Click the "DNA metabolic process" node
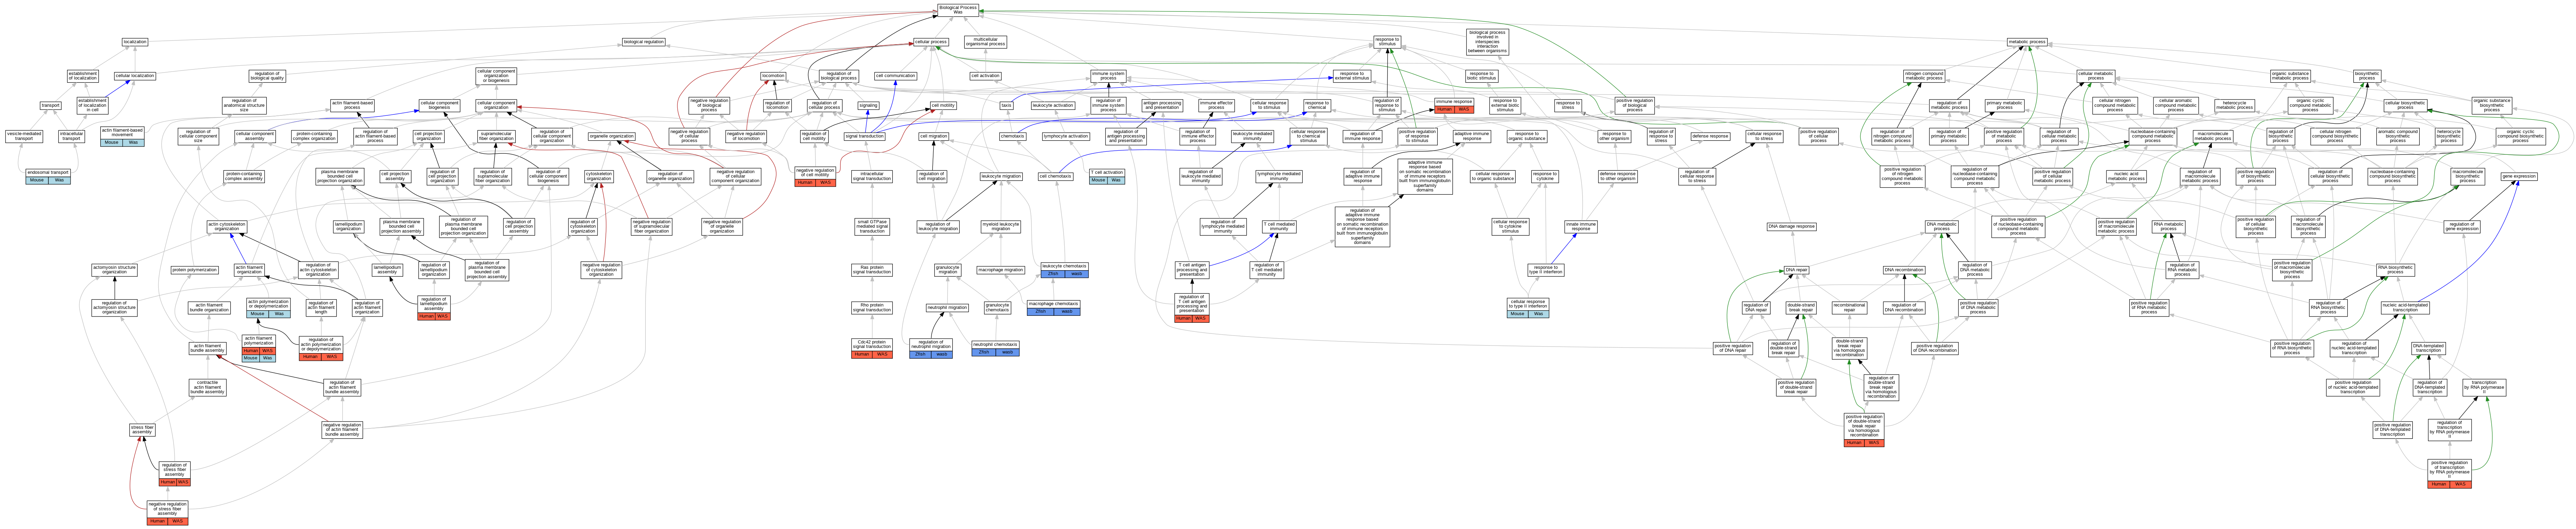Screen dimensions: 2576x529 (x=1941, y=227)
